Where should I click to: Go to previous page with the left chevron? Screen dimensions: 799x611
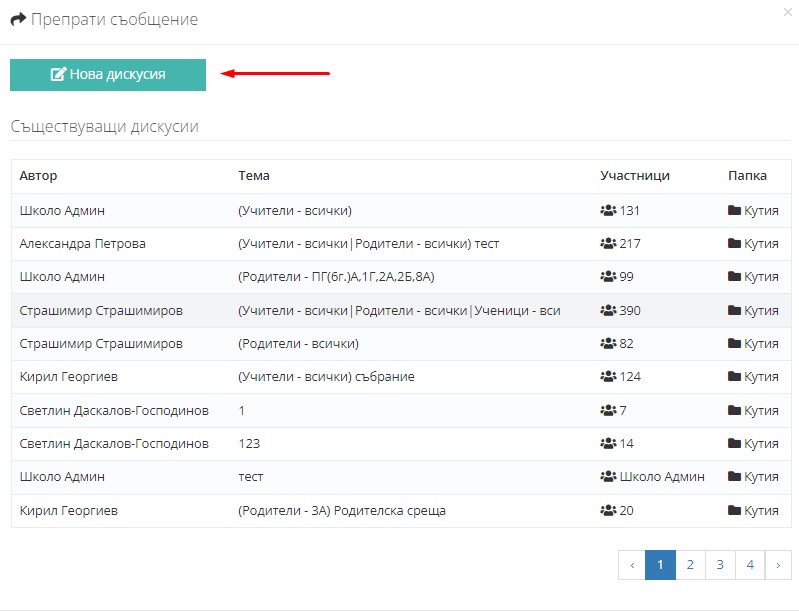pos(632,565)
